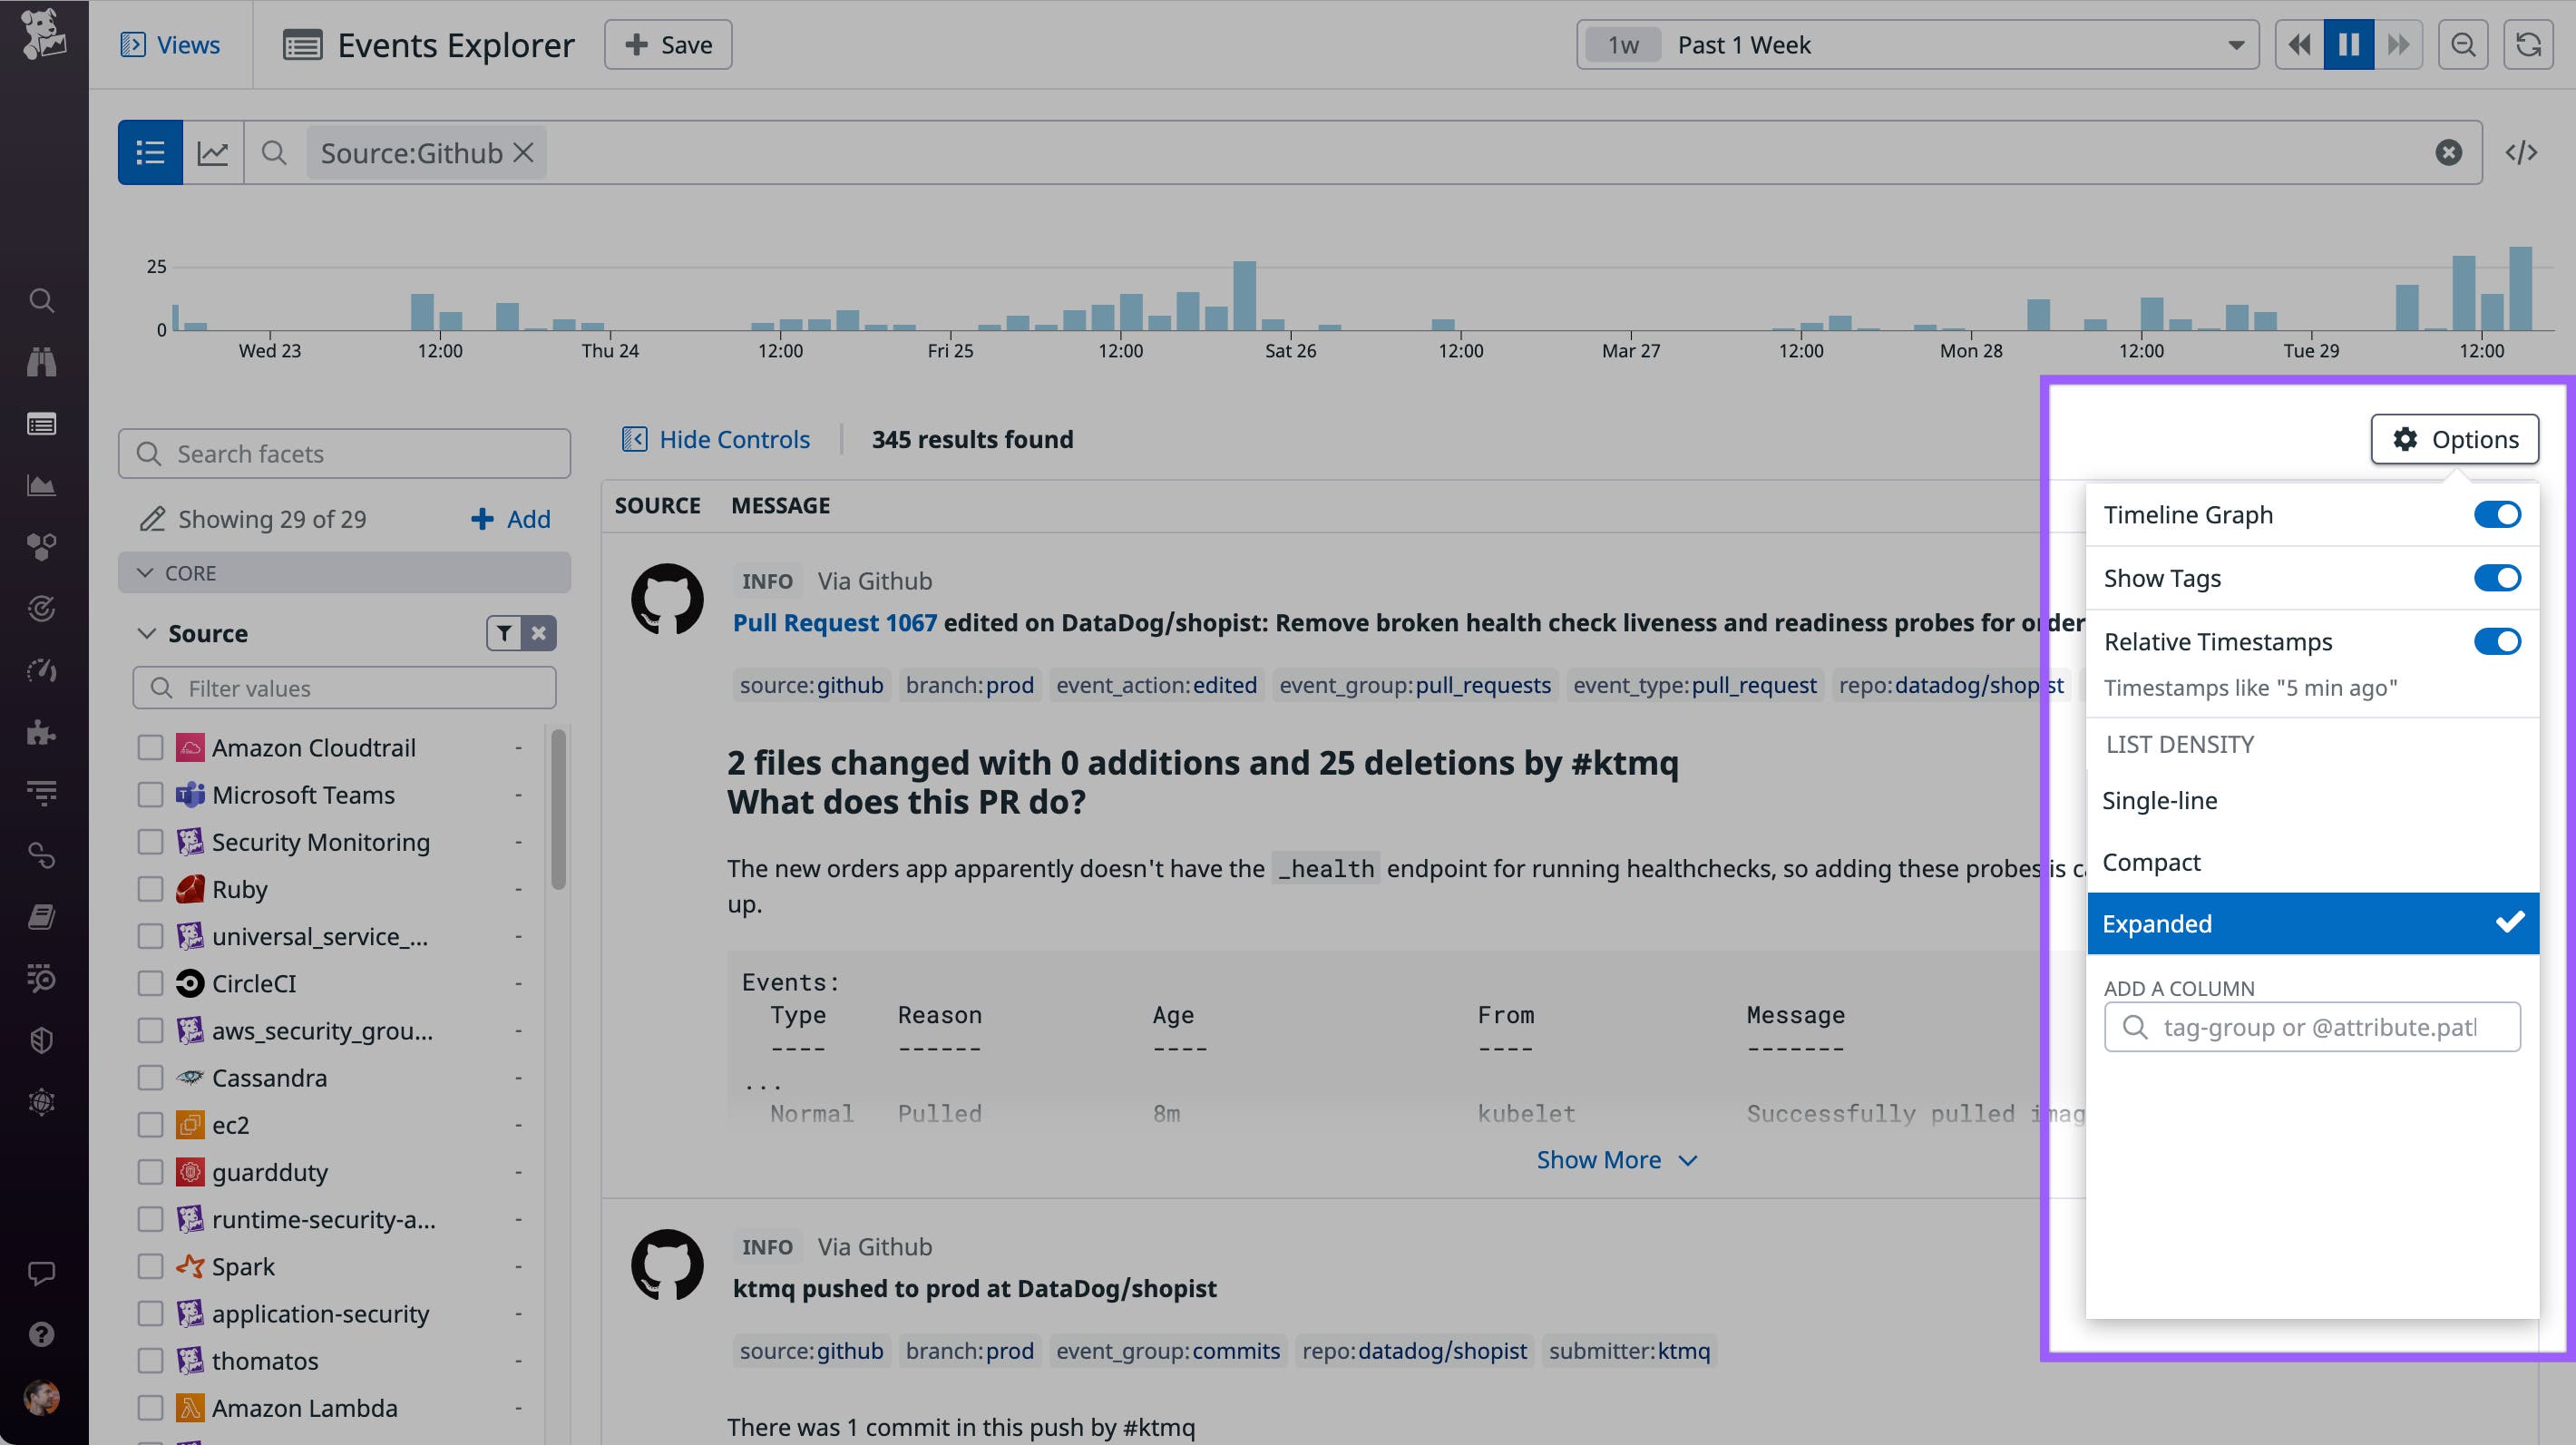
Task: Refresh events using the reload icon
Action: click(2529, 44)
